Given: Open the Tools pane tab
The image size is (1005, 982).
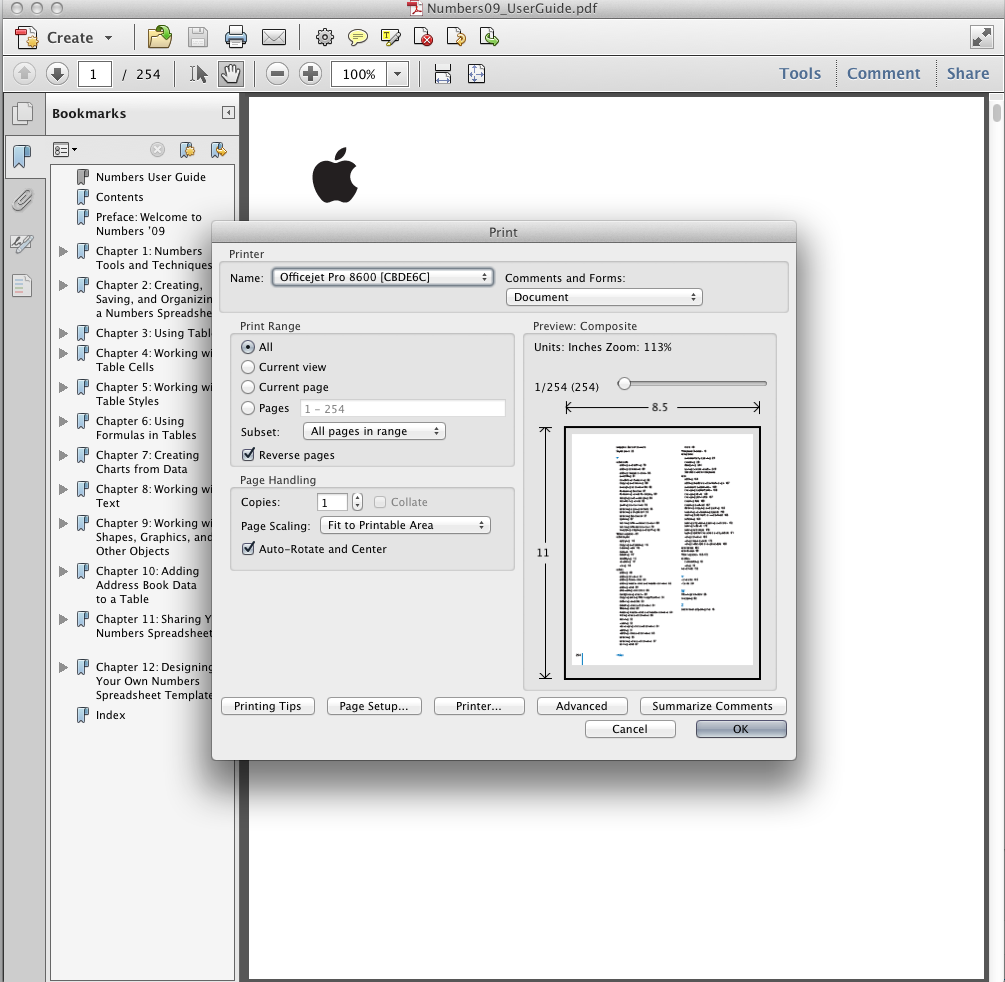Looking at the screenshot, I should [799, 74].
